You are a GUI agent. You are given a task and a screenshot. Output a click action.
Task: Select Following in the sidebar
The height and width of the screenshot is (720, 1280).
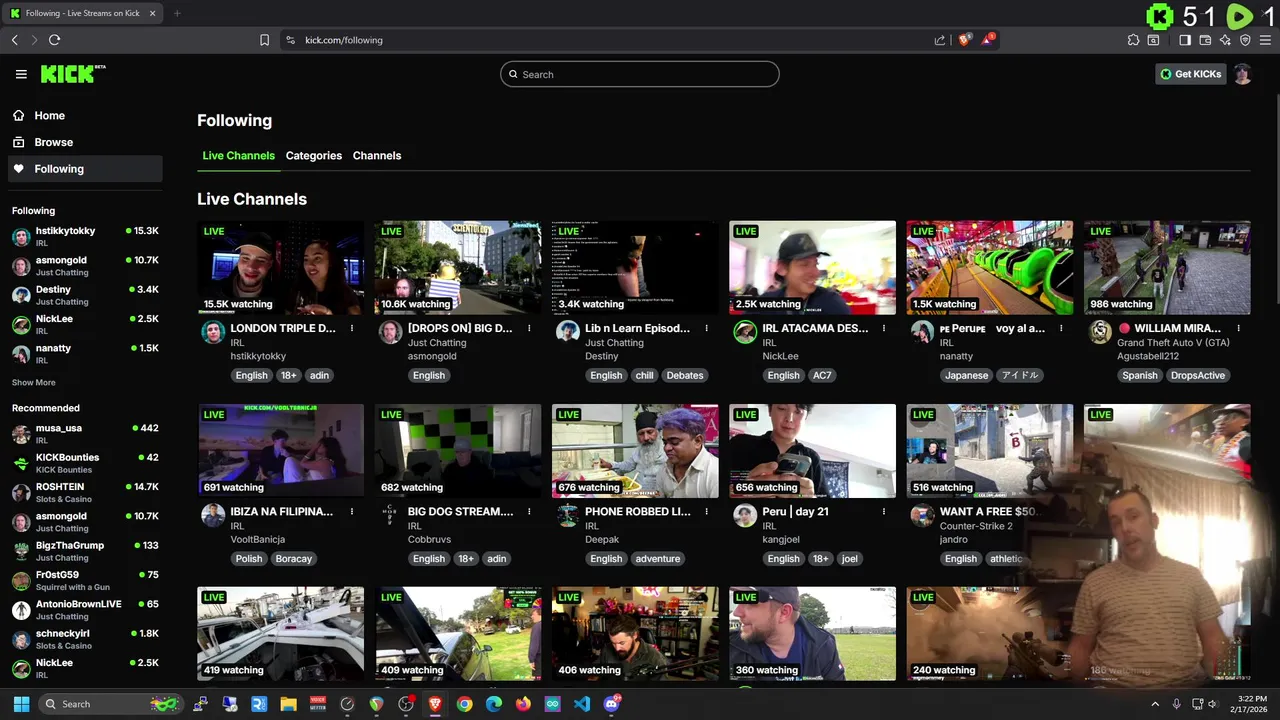85,169
